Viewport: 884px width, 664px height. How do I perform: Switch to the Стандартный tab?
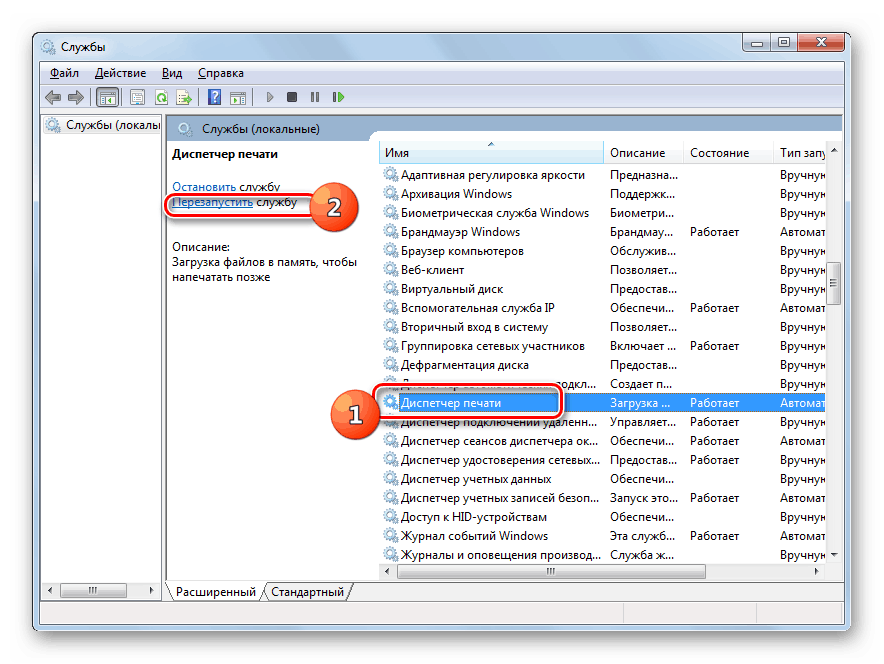(307, 591)
